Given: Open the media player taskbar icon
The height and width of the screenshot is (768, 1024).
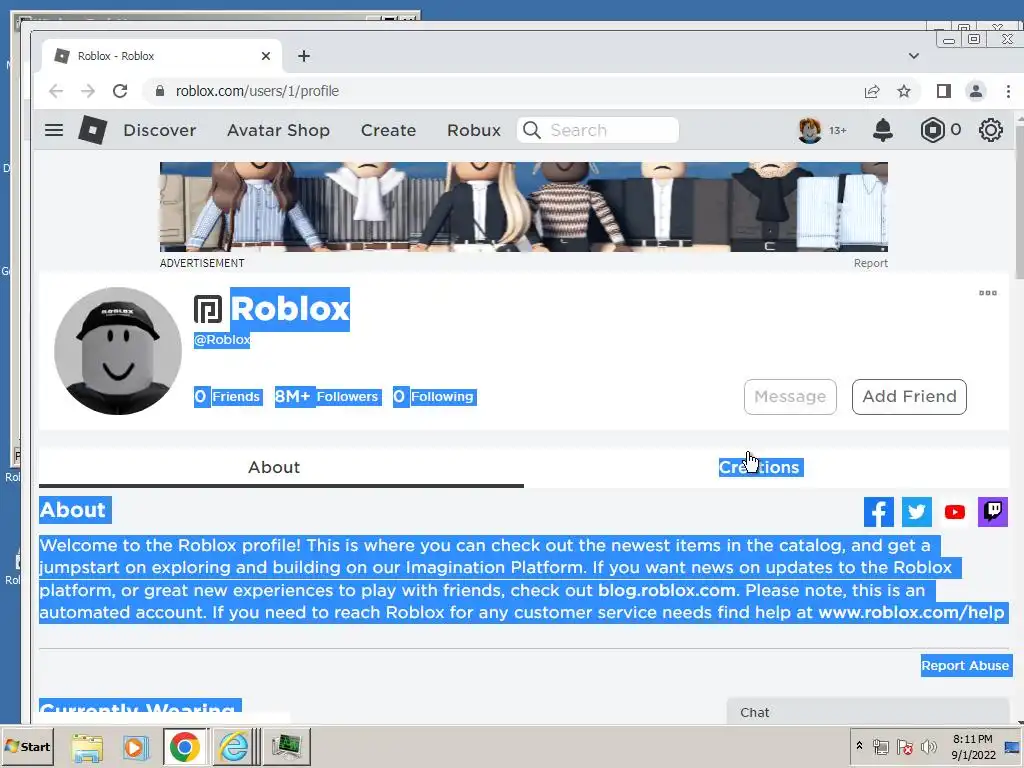Looking at the screenshot, I should coord(135,746).
